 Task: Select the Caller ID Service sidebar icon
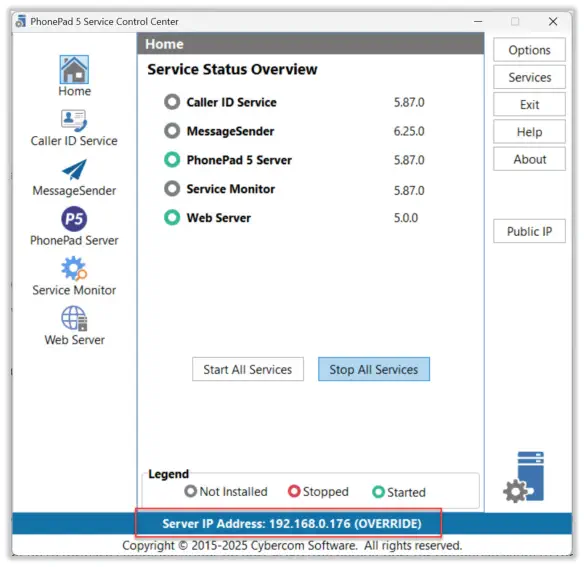(74, 121)
